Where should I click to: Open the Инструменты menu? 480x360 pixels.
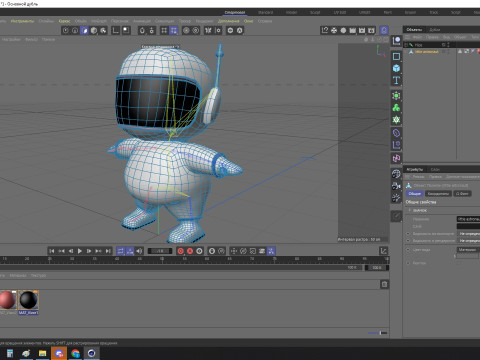click(x=22, y=21)
